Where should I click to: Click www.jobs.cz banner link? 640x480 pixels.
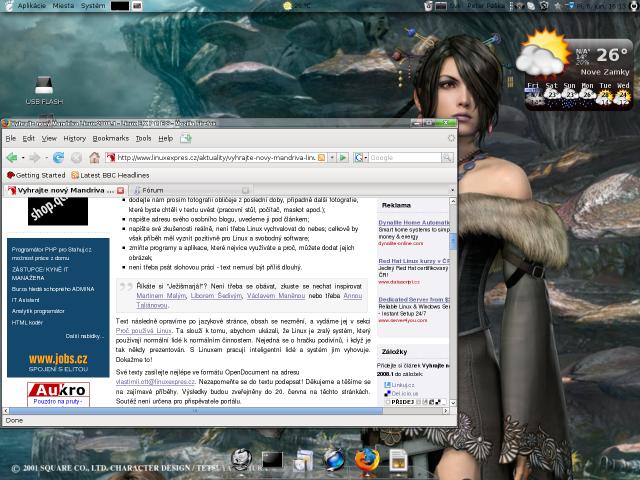pyautogui.click(x=58, y=359)
